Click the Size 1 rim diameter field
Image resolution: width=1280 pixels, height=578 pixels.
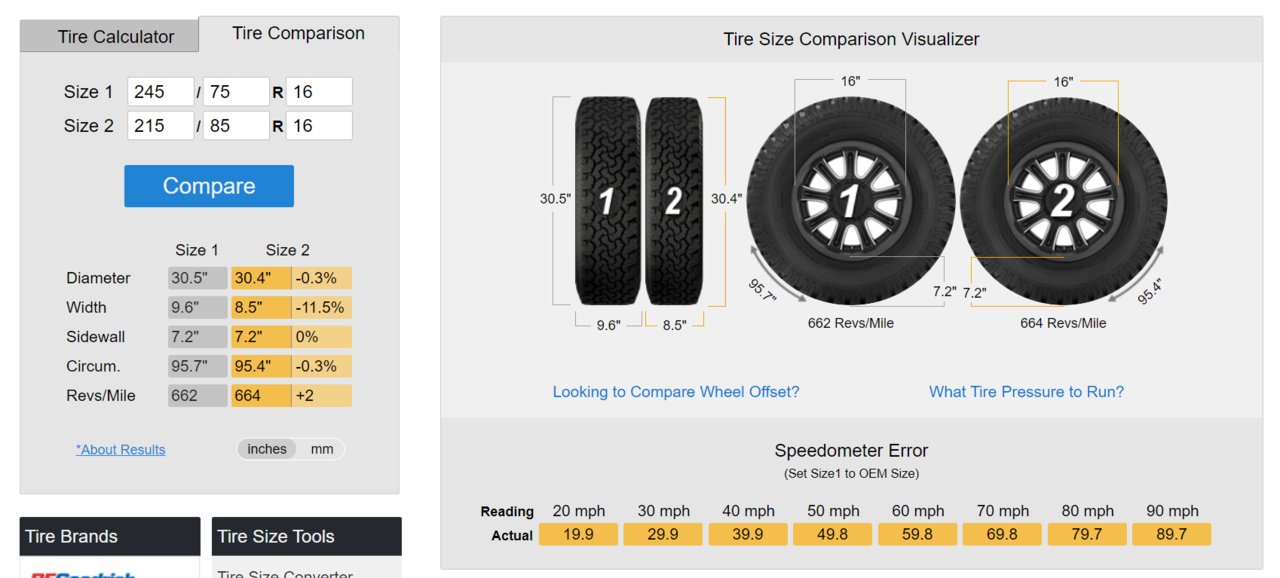point(319,92)
